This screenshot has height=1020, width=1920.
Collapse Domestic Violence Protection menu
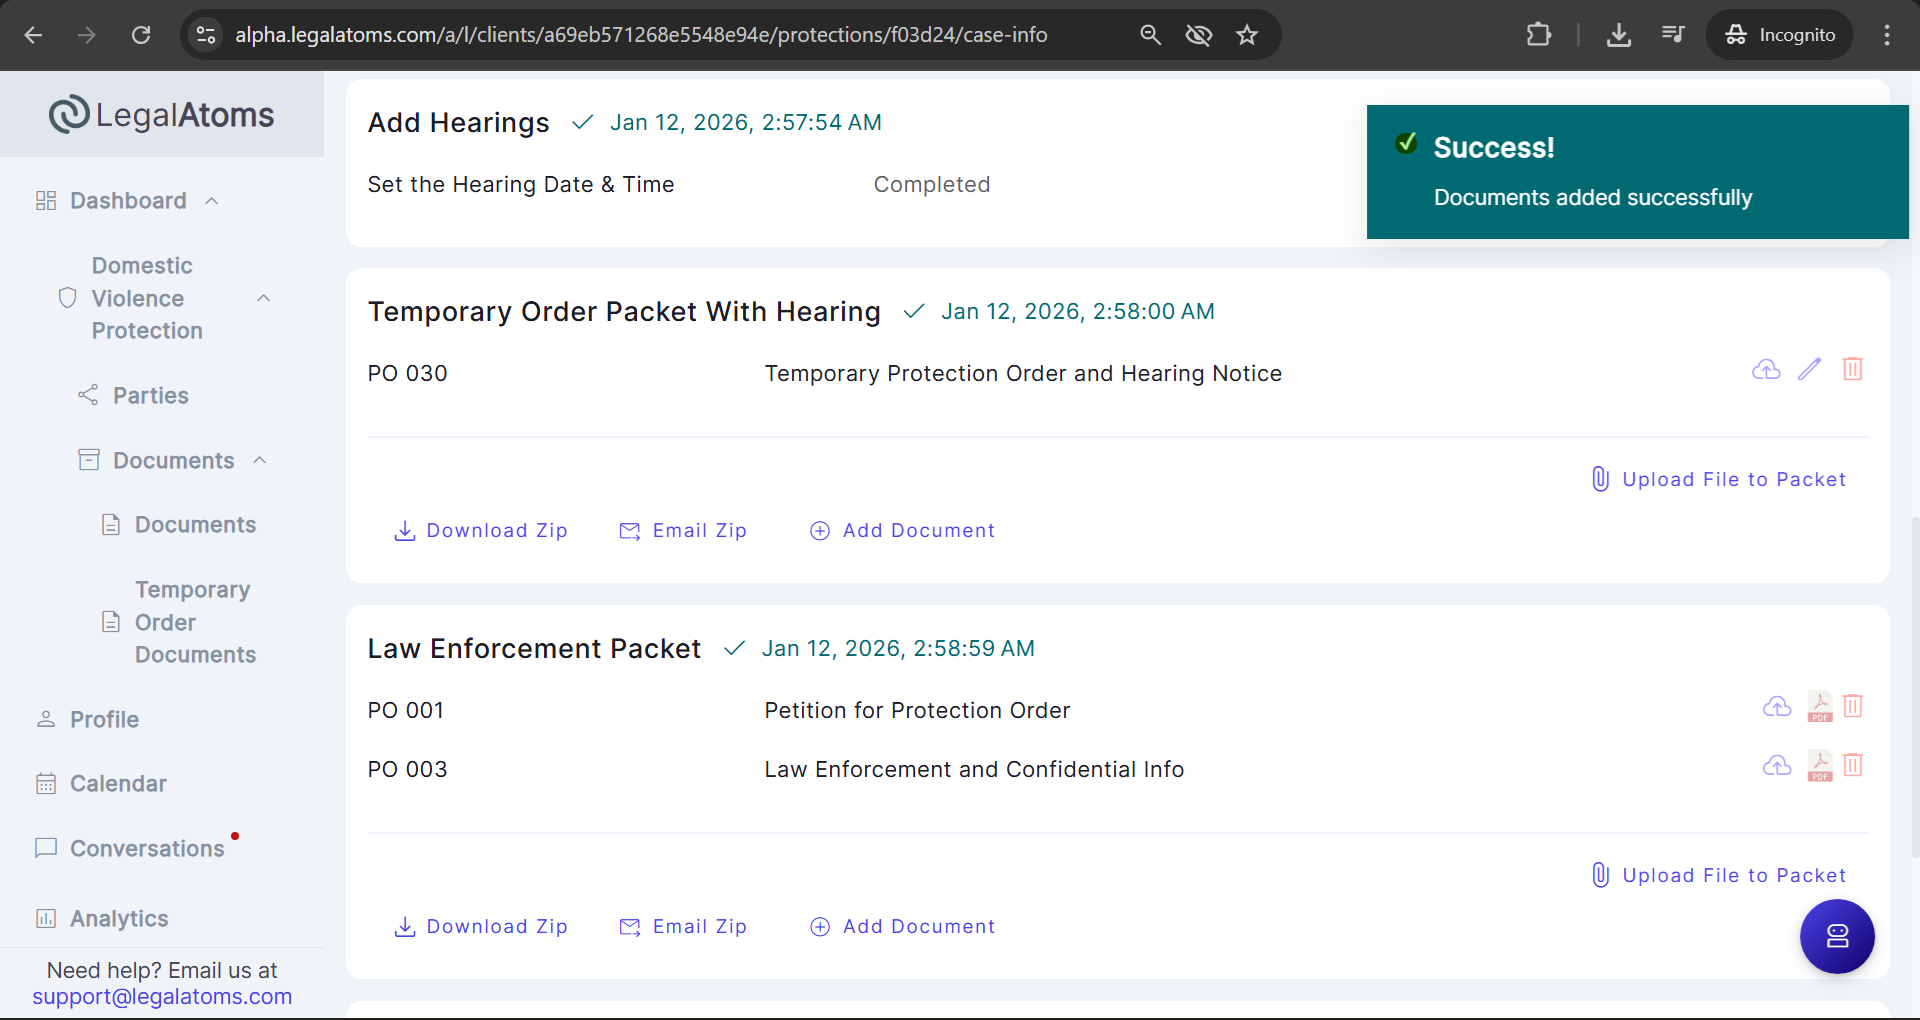(x=264, y=298)
